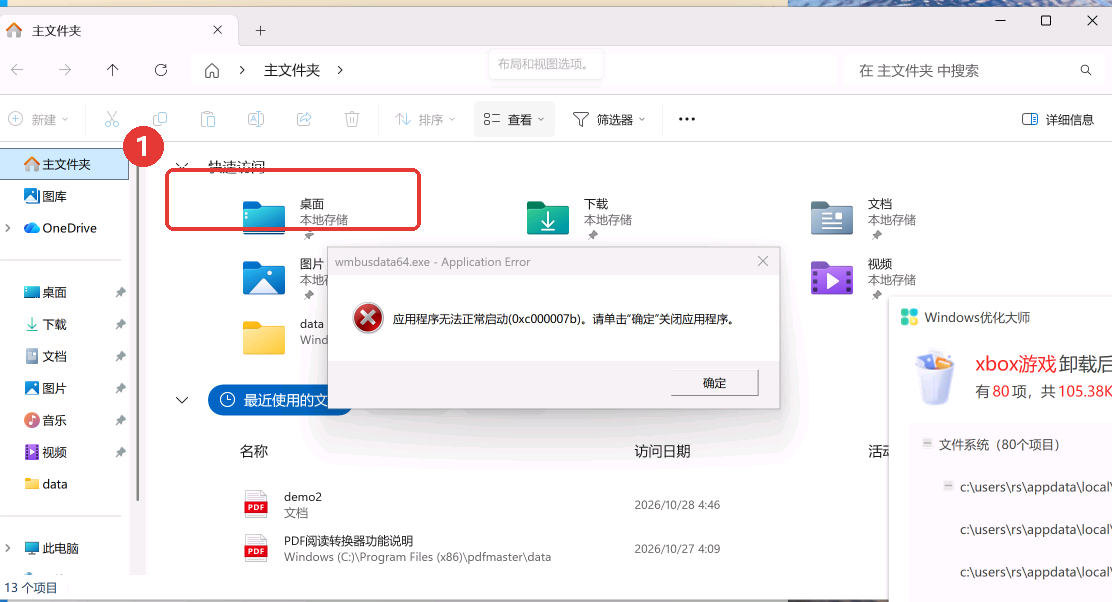
Task: Click the 名称 column header
Action: point(254,451)
